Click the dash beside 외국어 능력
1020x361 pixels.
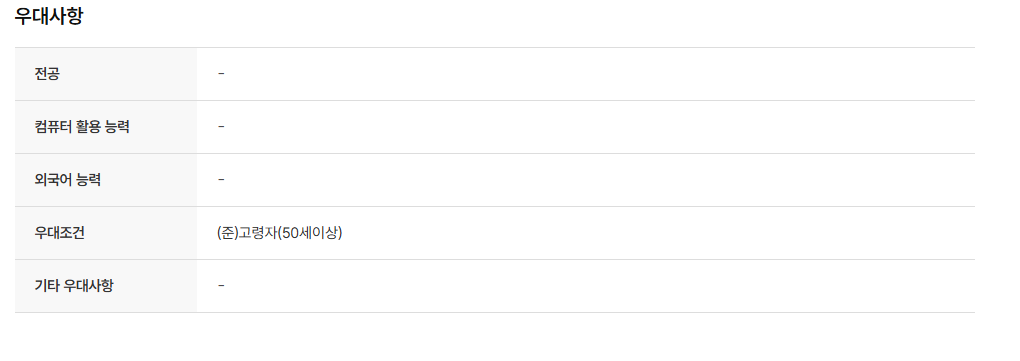point(221,180)
